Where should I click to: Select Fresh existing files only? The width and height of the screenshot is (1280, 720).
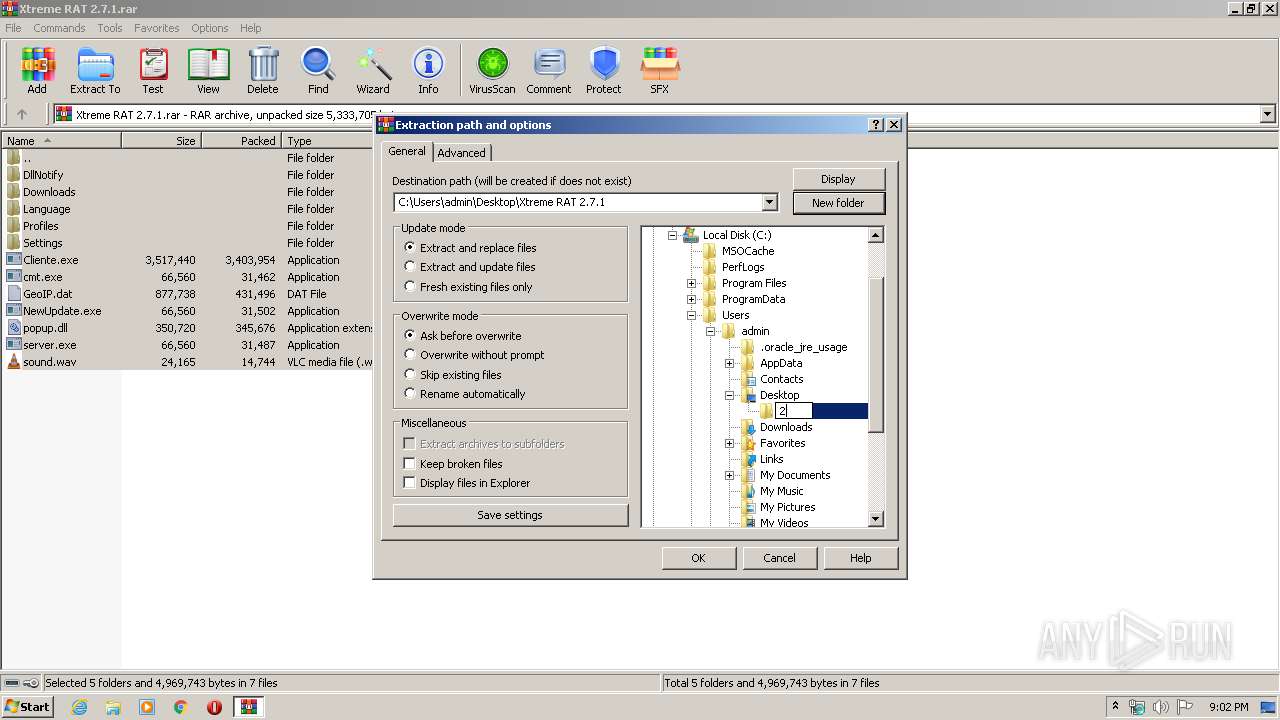(x=410, y=287)
